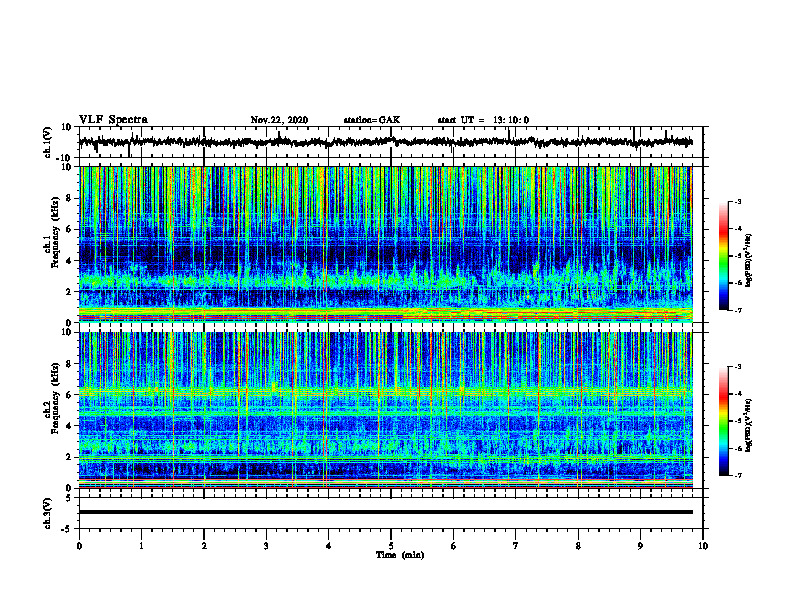Click time axis tick label "9"
This screenshot has height=612, width=792.
point(640,546)
